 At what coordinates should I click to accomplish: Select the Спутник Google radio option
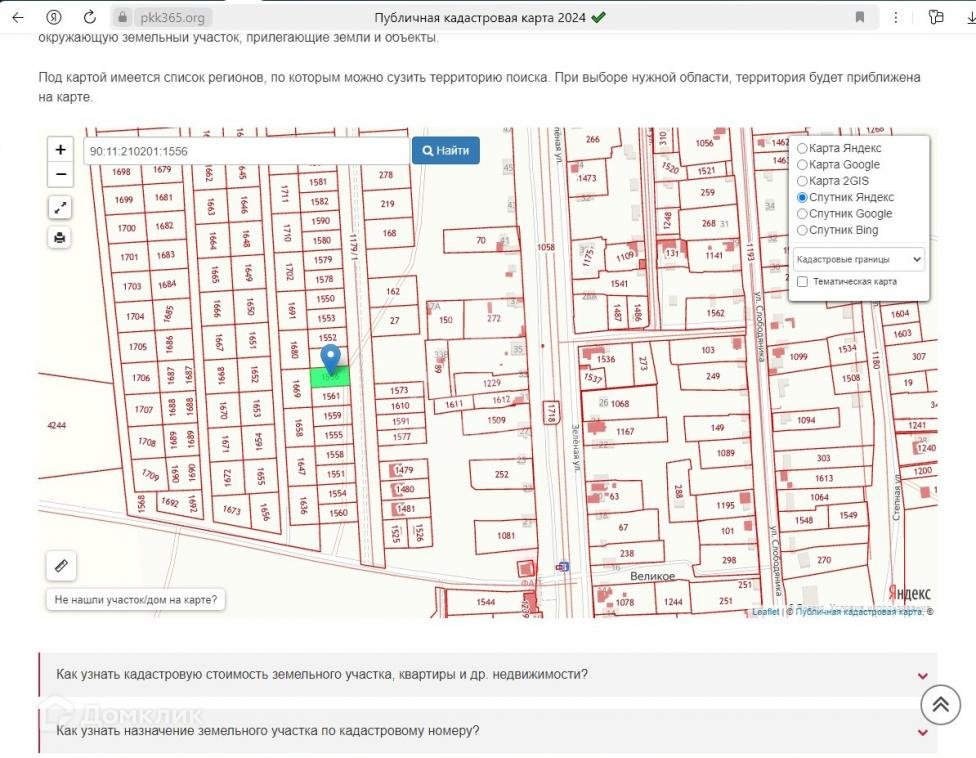click(x=802, y=213)
